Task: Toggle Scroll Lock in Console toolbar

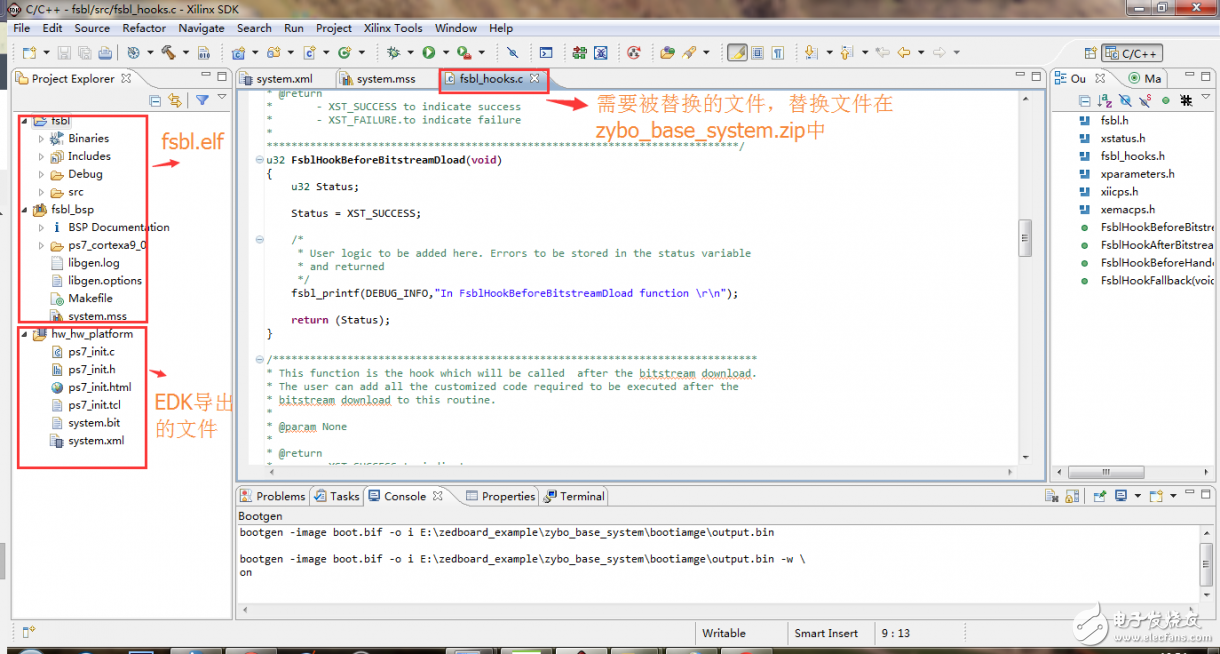Action: point(1070,496)
